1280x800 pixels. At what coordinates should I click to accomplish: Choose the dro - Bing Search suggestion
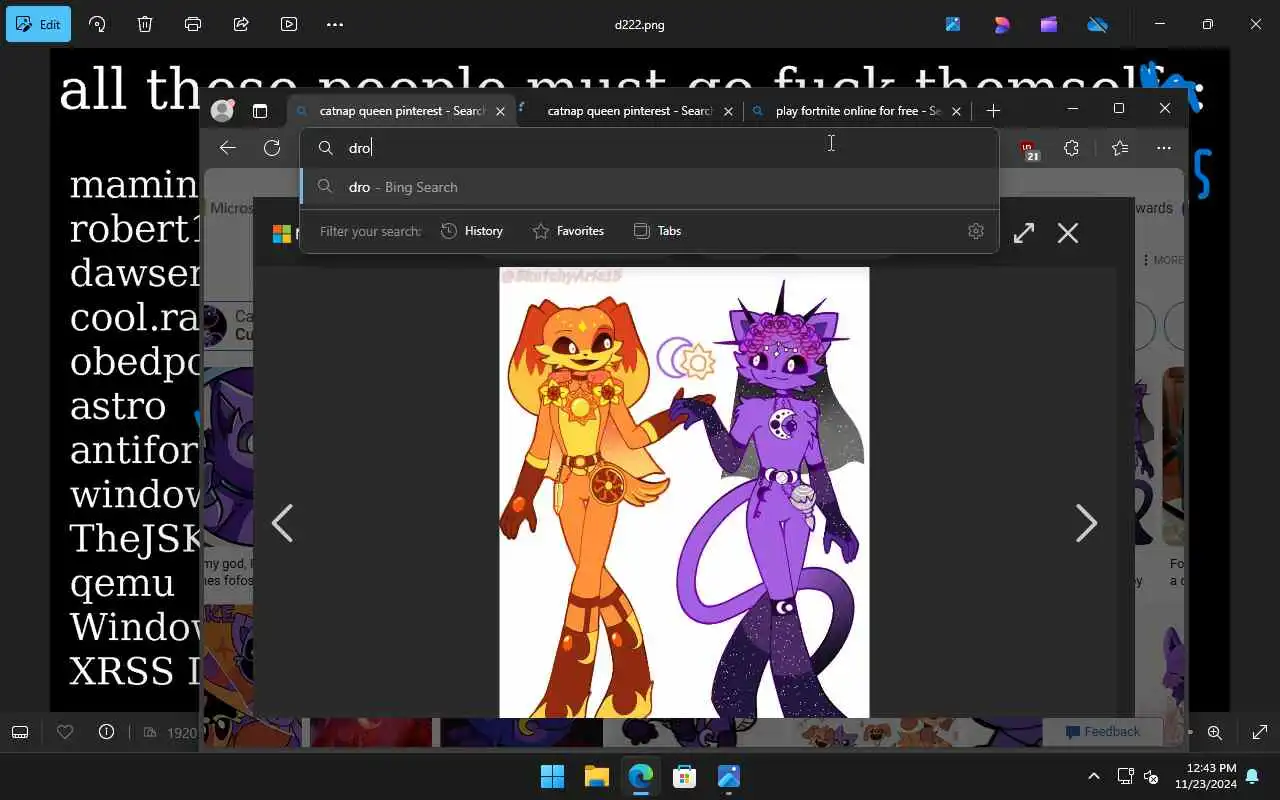click(x=649, y=187)
